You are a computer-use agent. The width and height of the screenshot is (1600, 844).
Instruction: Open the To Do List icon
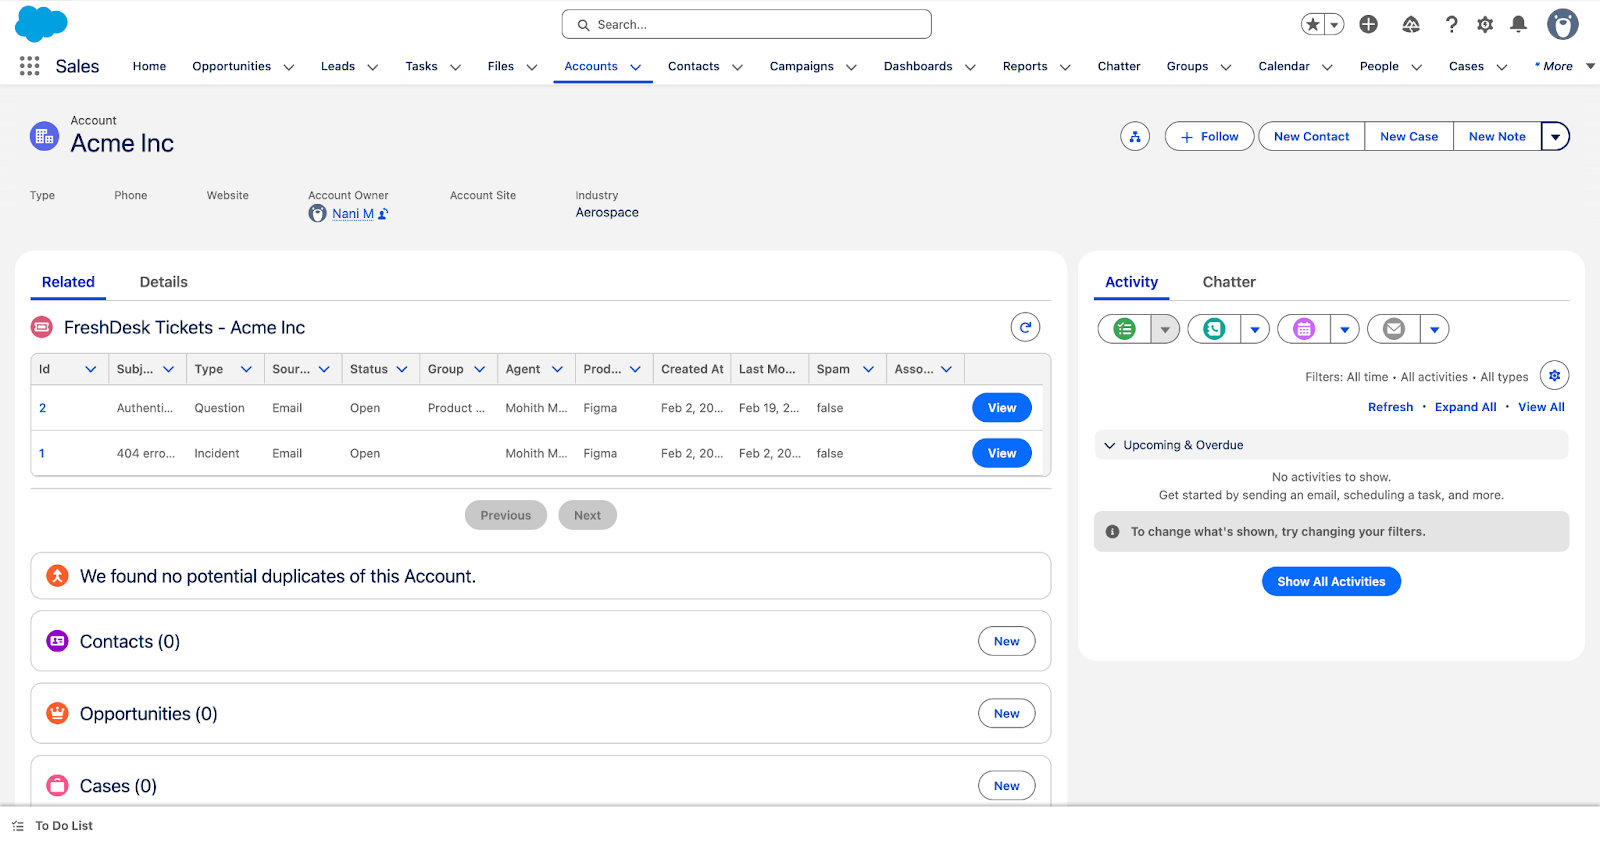[18, 826]
